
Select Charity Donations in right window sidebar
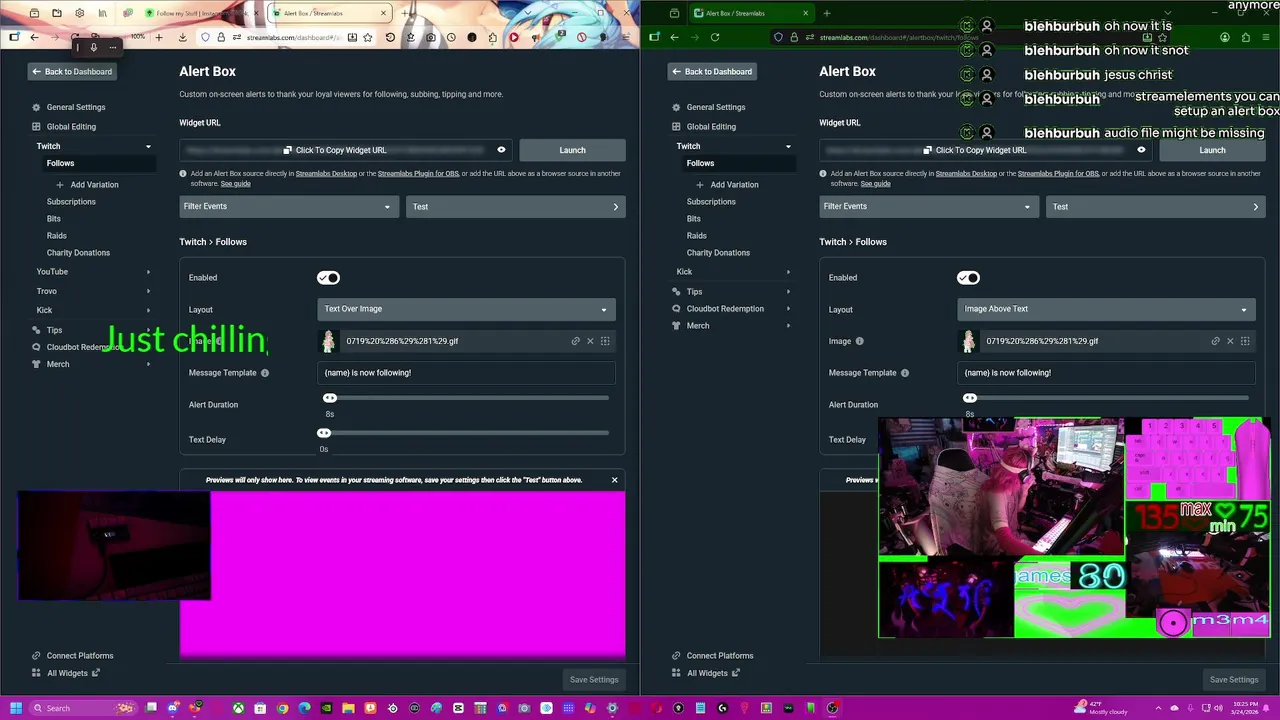[718, 253]
